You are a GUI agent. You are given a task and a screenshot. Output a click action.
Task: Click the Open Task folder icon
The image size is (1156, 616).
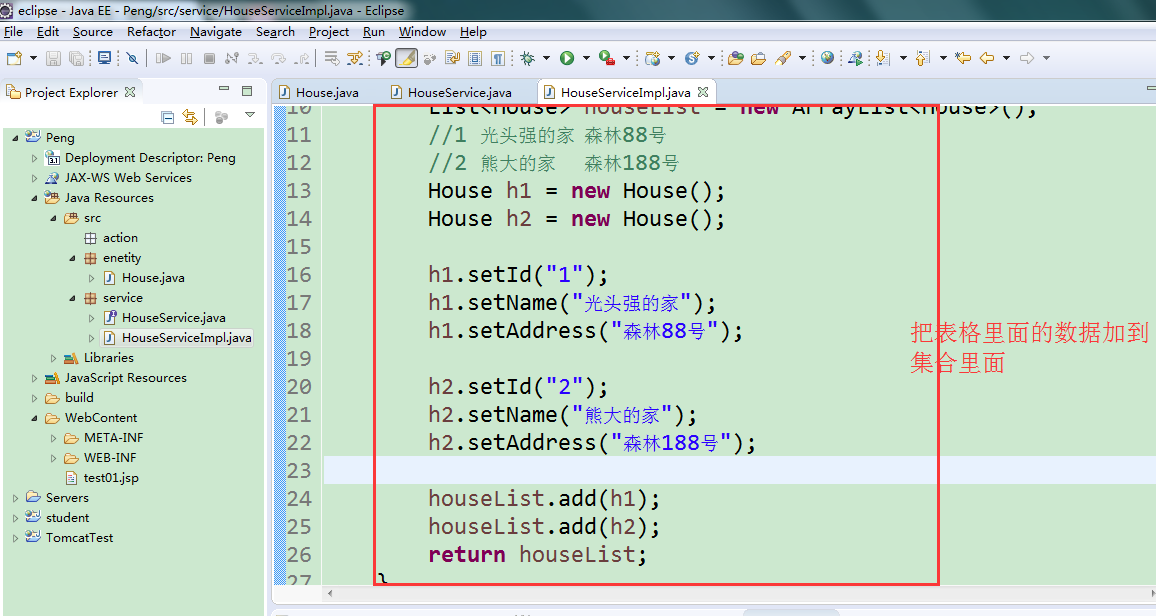click(x=759, y=58)
